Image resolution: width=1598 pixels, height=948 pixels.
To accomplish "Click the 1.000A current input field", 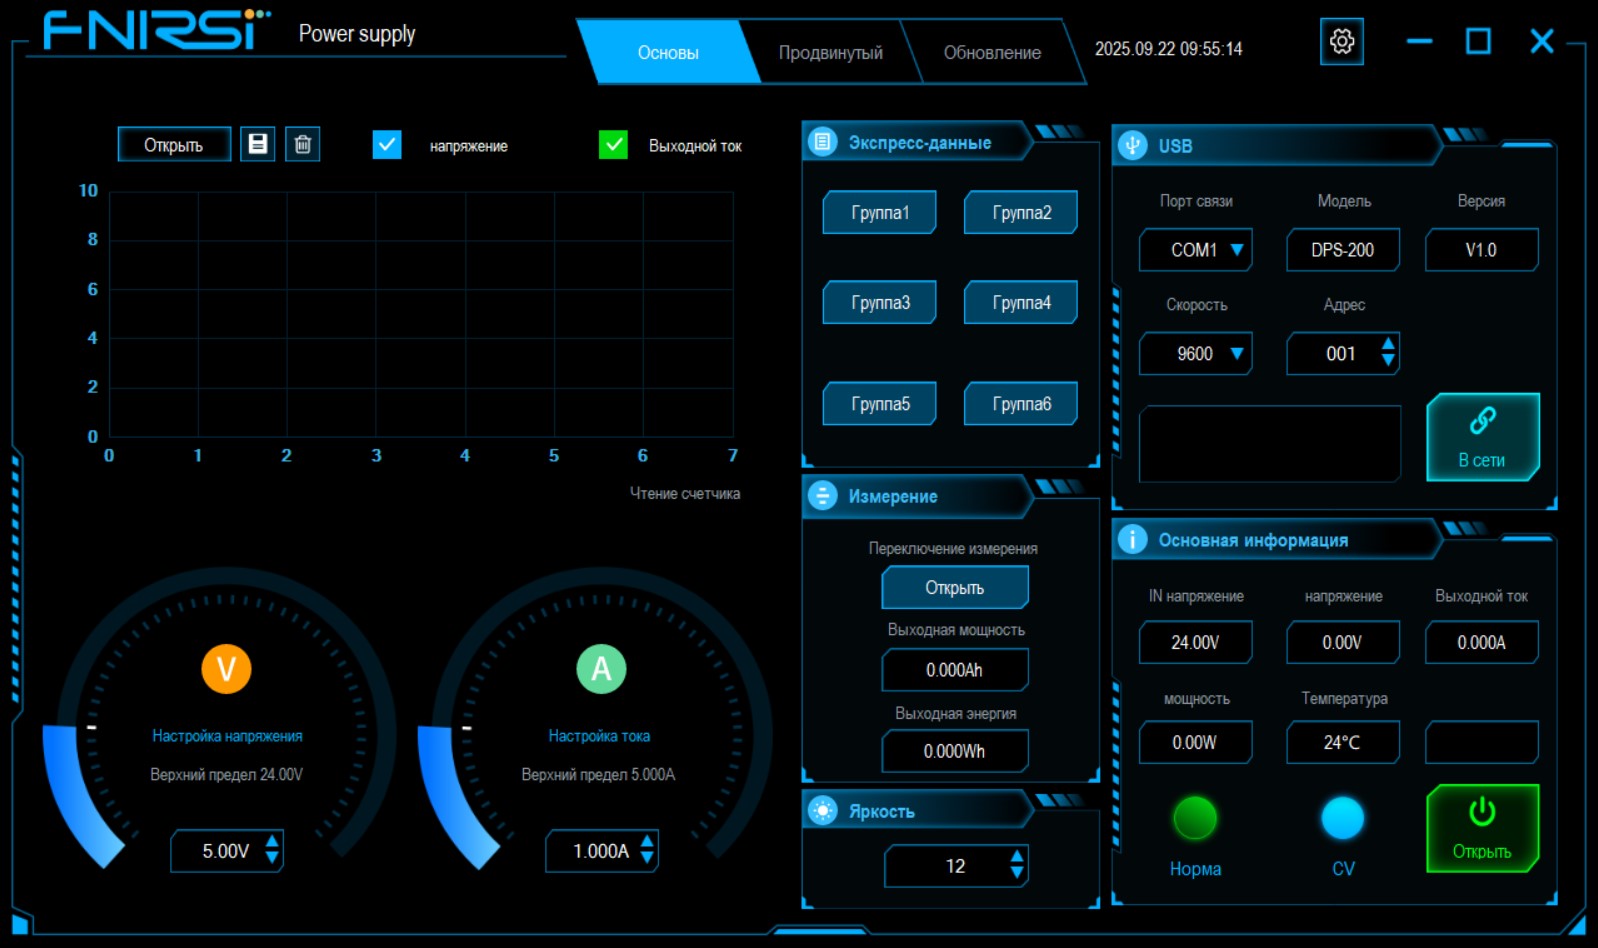I will (602, 851).
